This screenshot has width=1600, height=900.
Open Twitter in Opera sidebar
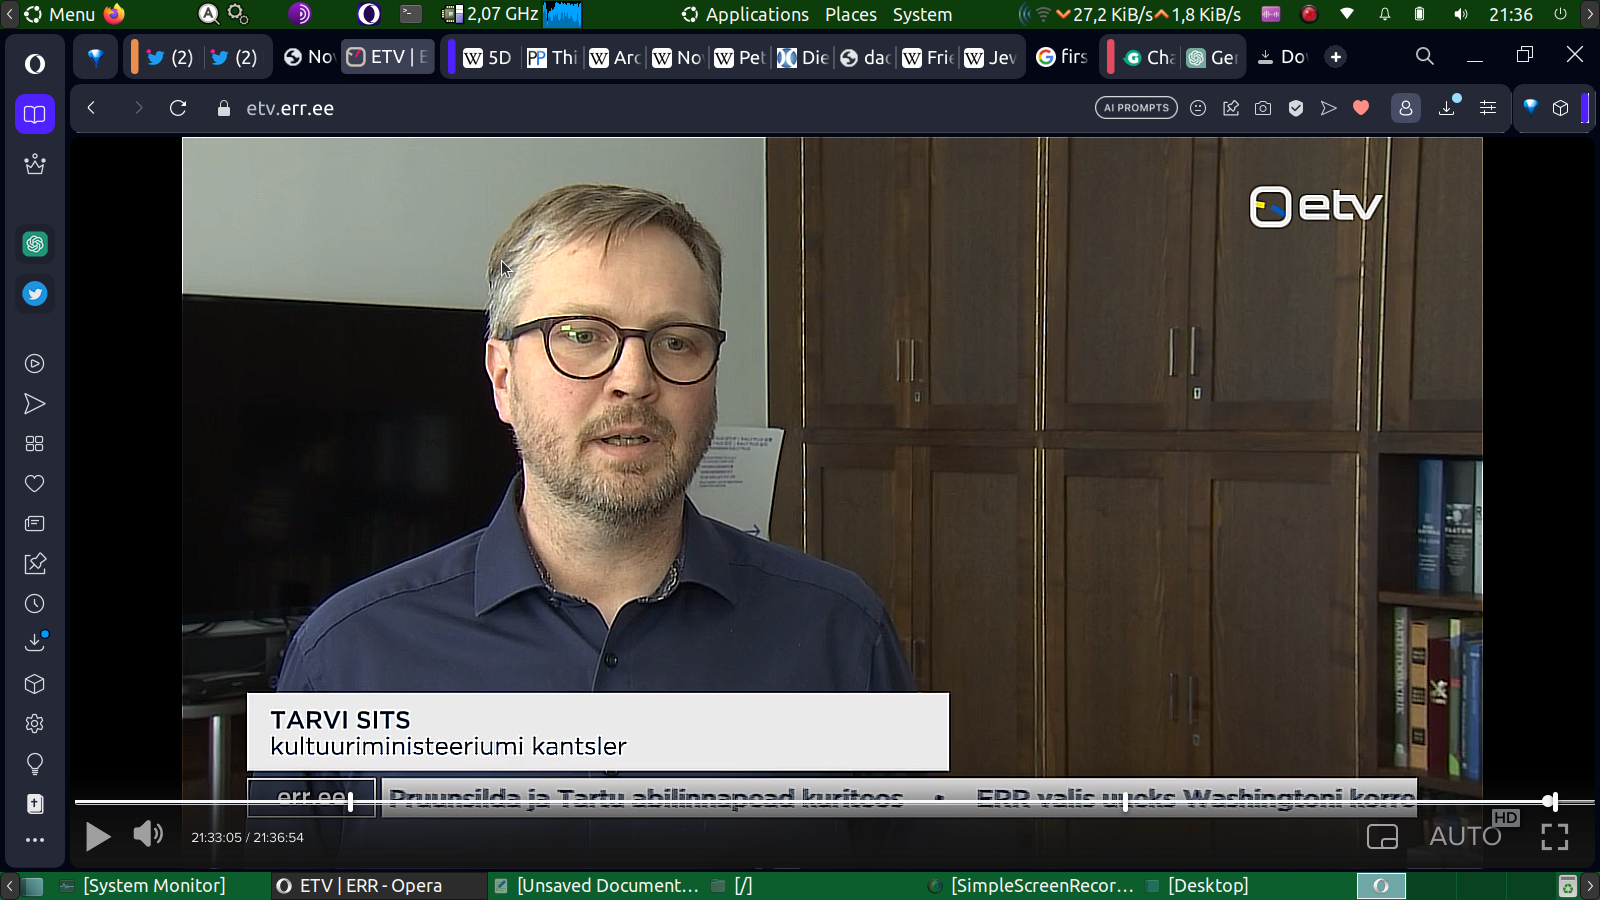(35, 294)
